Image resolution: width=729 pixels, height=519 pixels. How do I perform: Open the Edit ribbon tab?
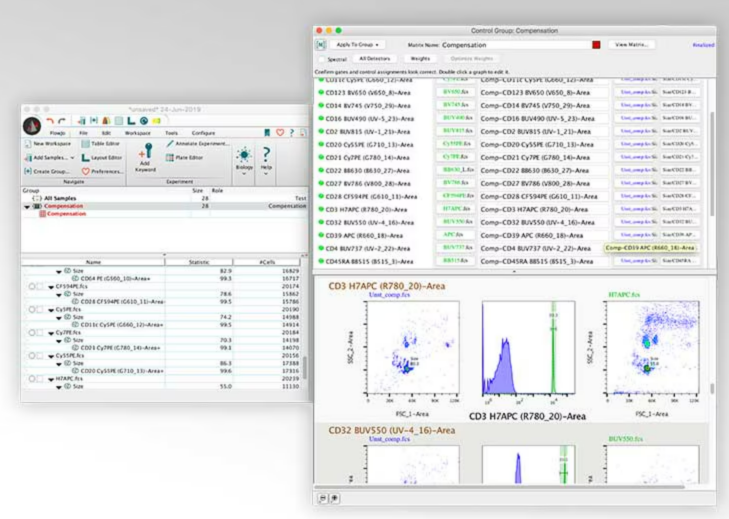pos(106,133)
